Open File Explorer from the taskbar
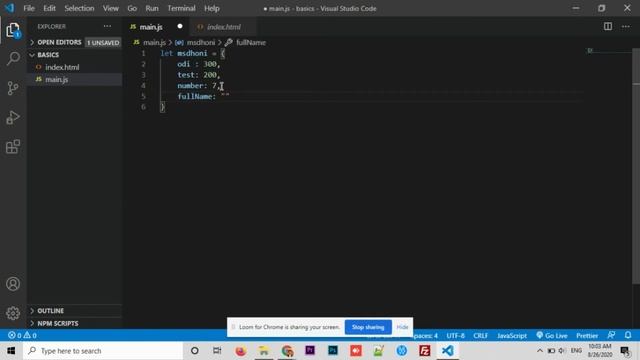 coord(264,351)
